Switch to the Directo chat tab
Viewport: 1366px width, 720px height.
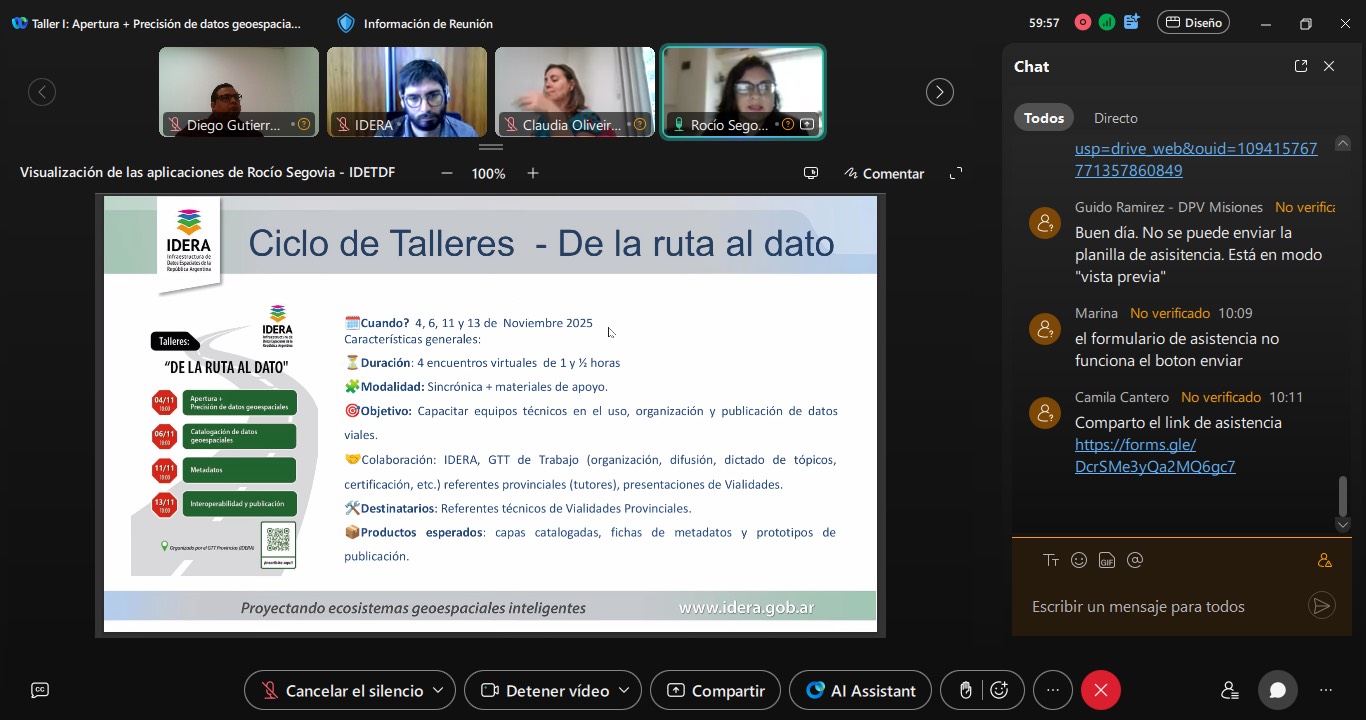tap(1115, 118)
